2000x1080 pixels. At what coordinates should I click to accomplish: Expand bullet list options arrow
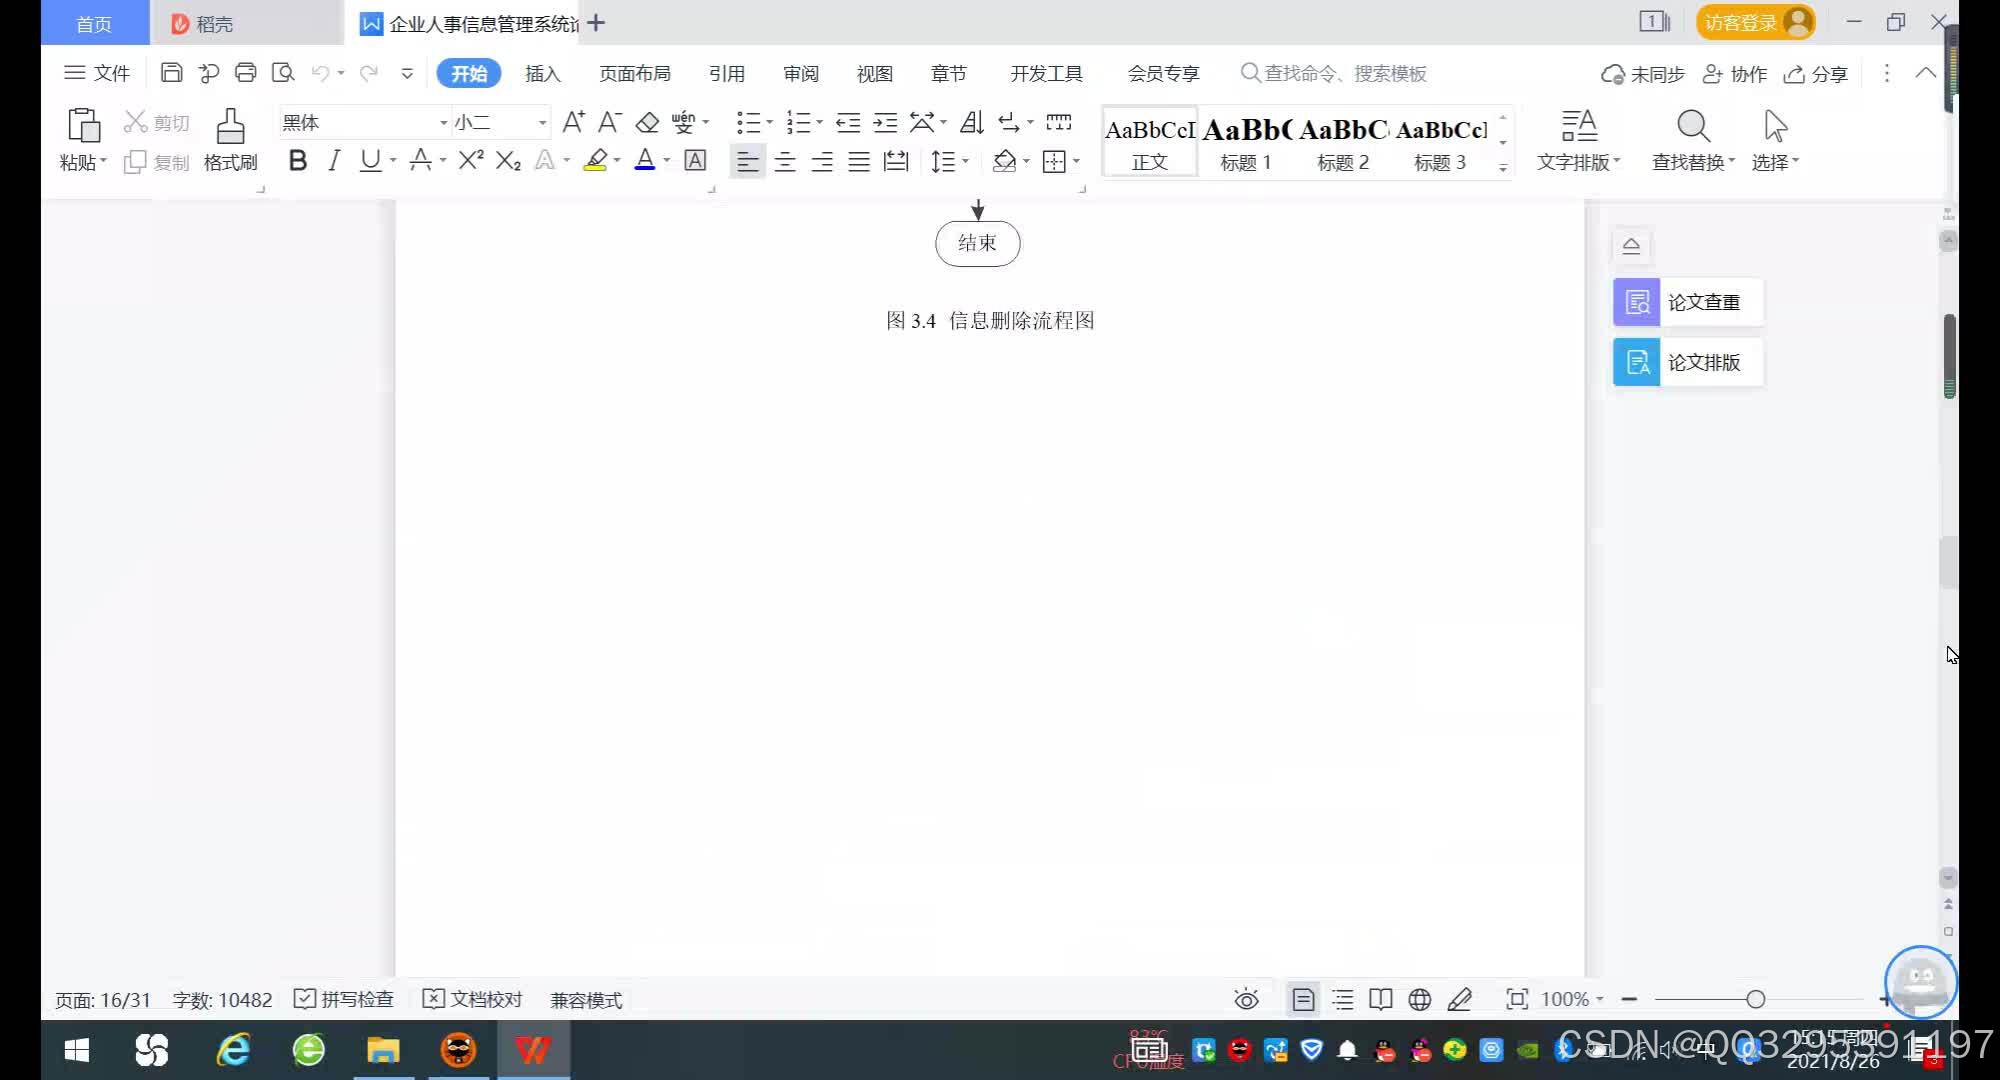pyautogui.click(x=769, y=122)
